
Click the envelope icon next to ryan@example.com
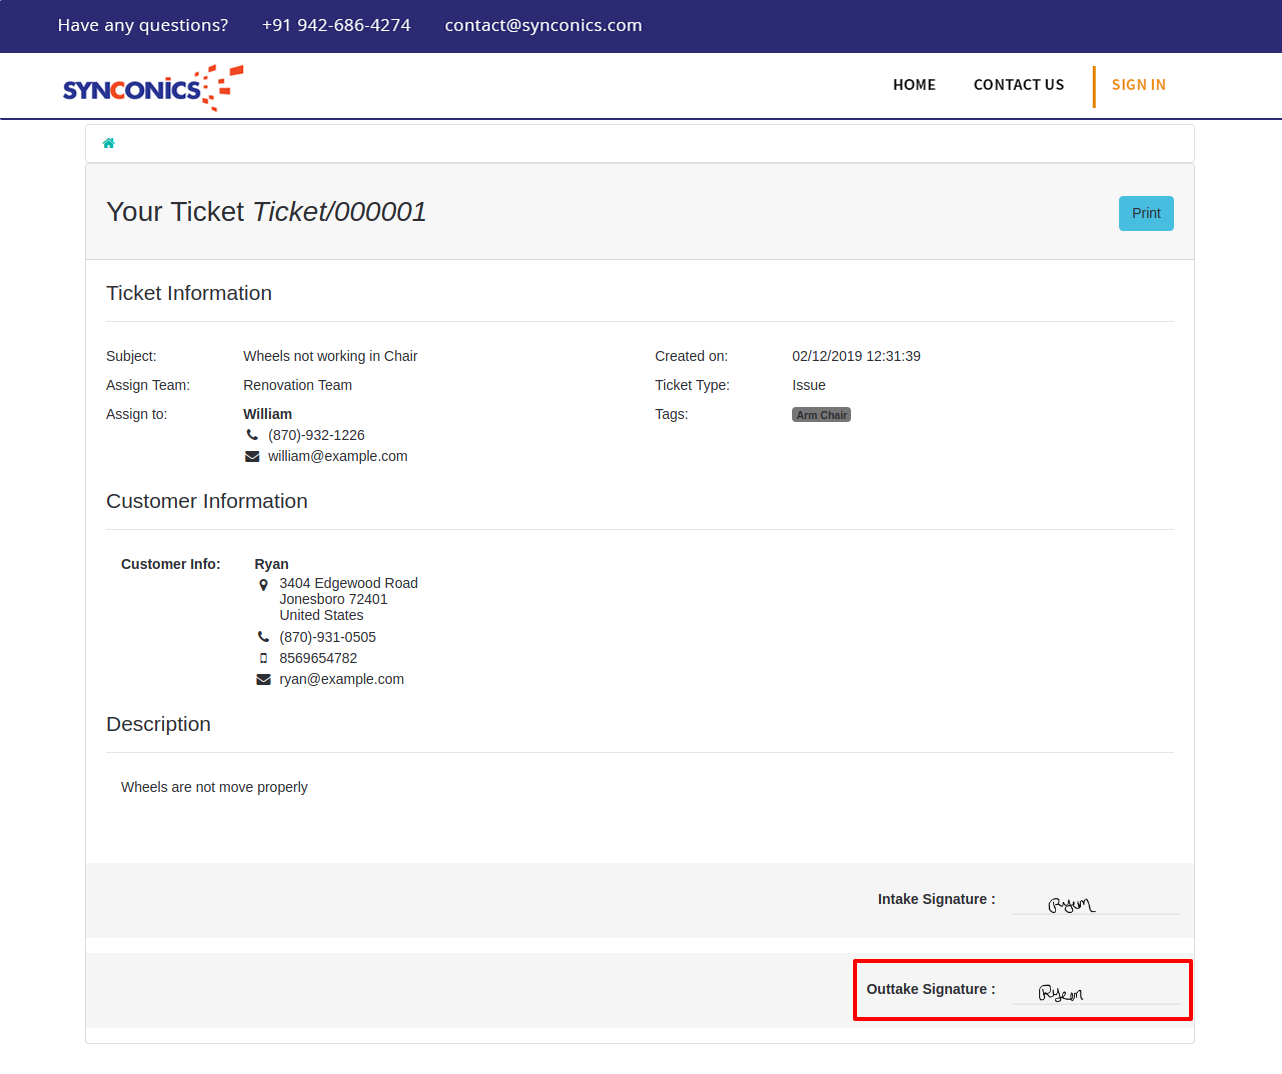264,680
